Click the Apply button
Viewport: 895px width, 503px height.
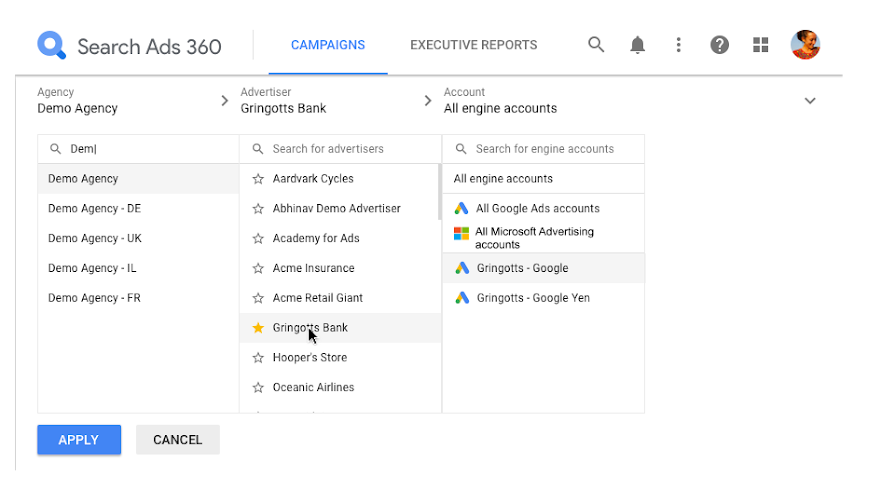[x=79, y=440]
